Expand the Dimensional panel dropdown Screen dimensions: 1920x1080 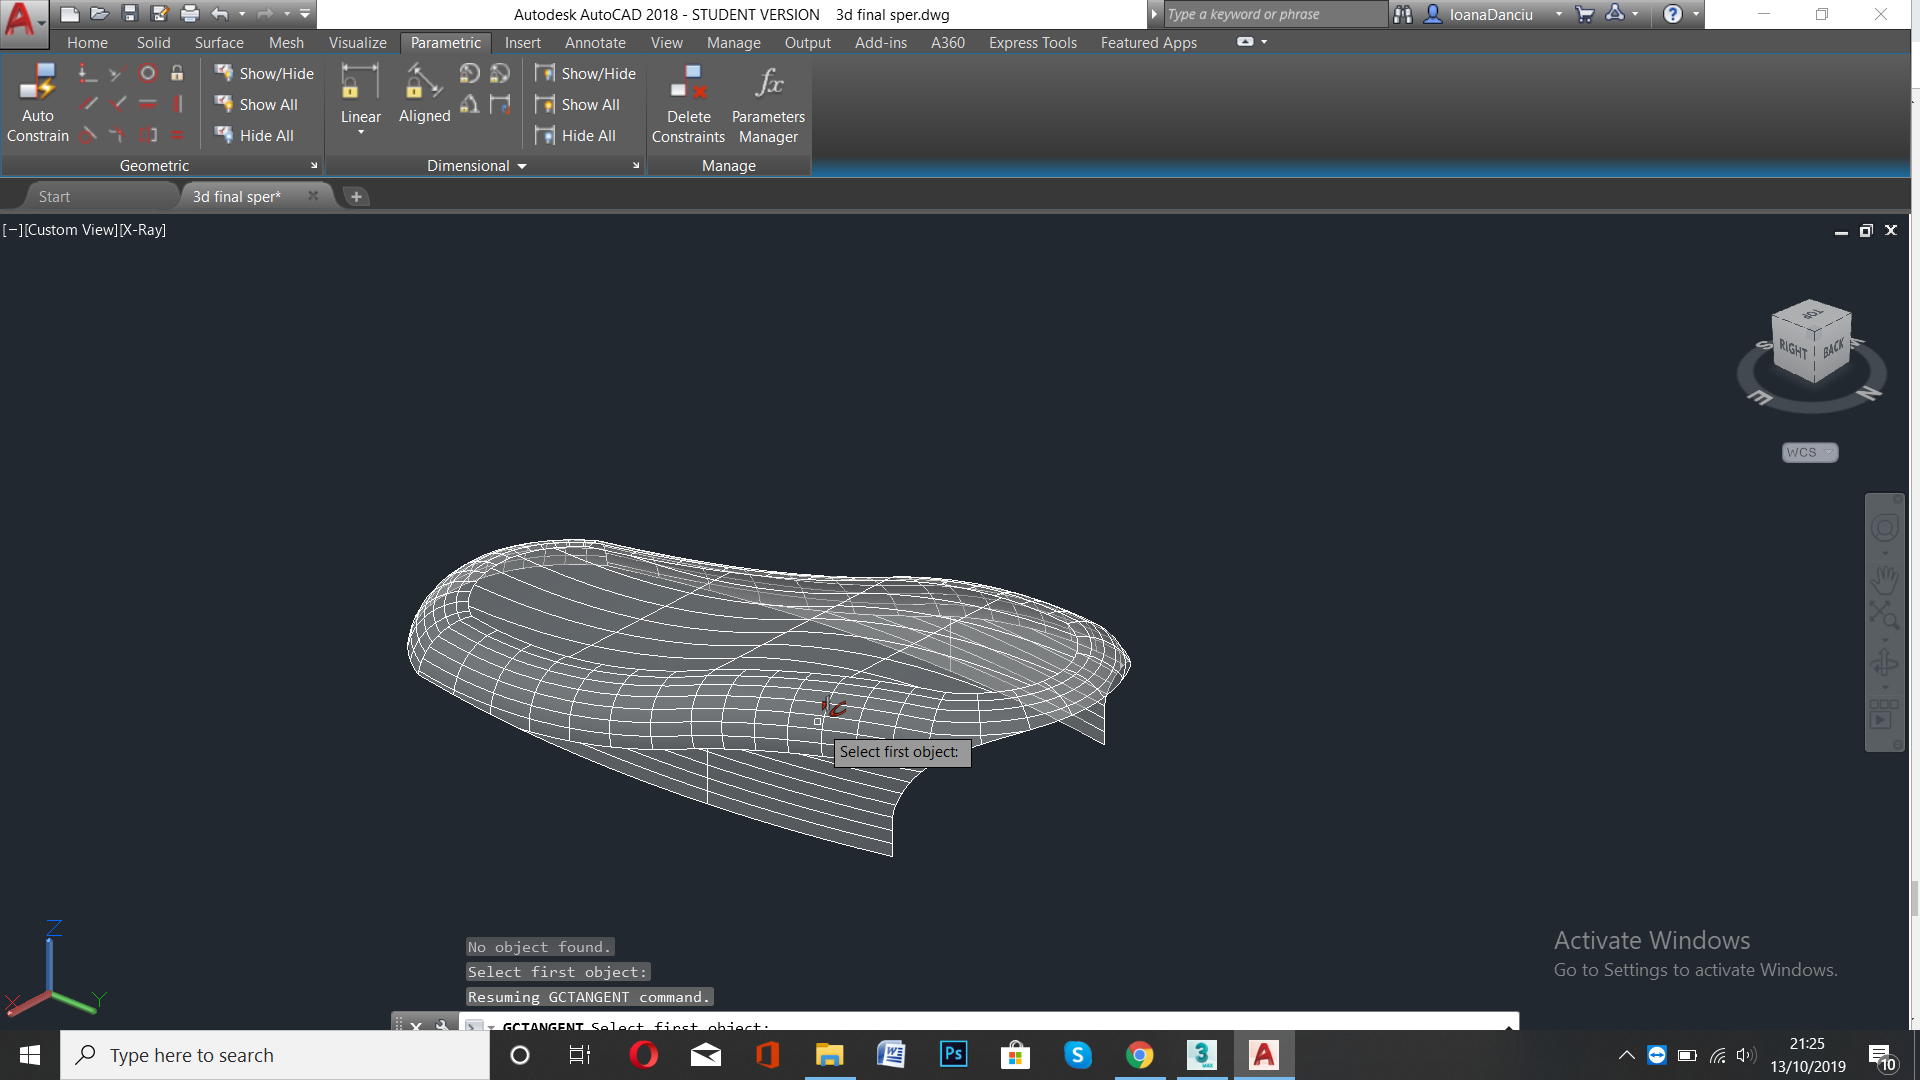click(x=477, y=165)
